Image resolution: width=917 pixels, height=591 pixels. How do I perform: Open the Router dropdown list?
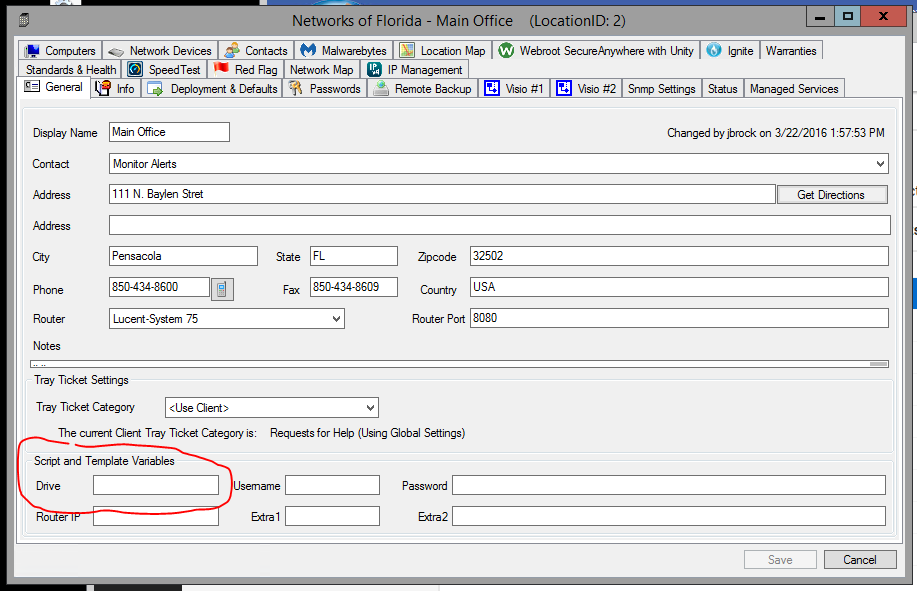[335, 319]
